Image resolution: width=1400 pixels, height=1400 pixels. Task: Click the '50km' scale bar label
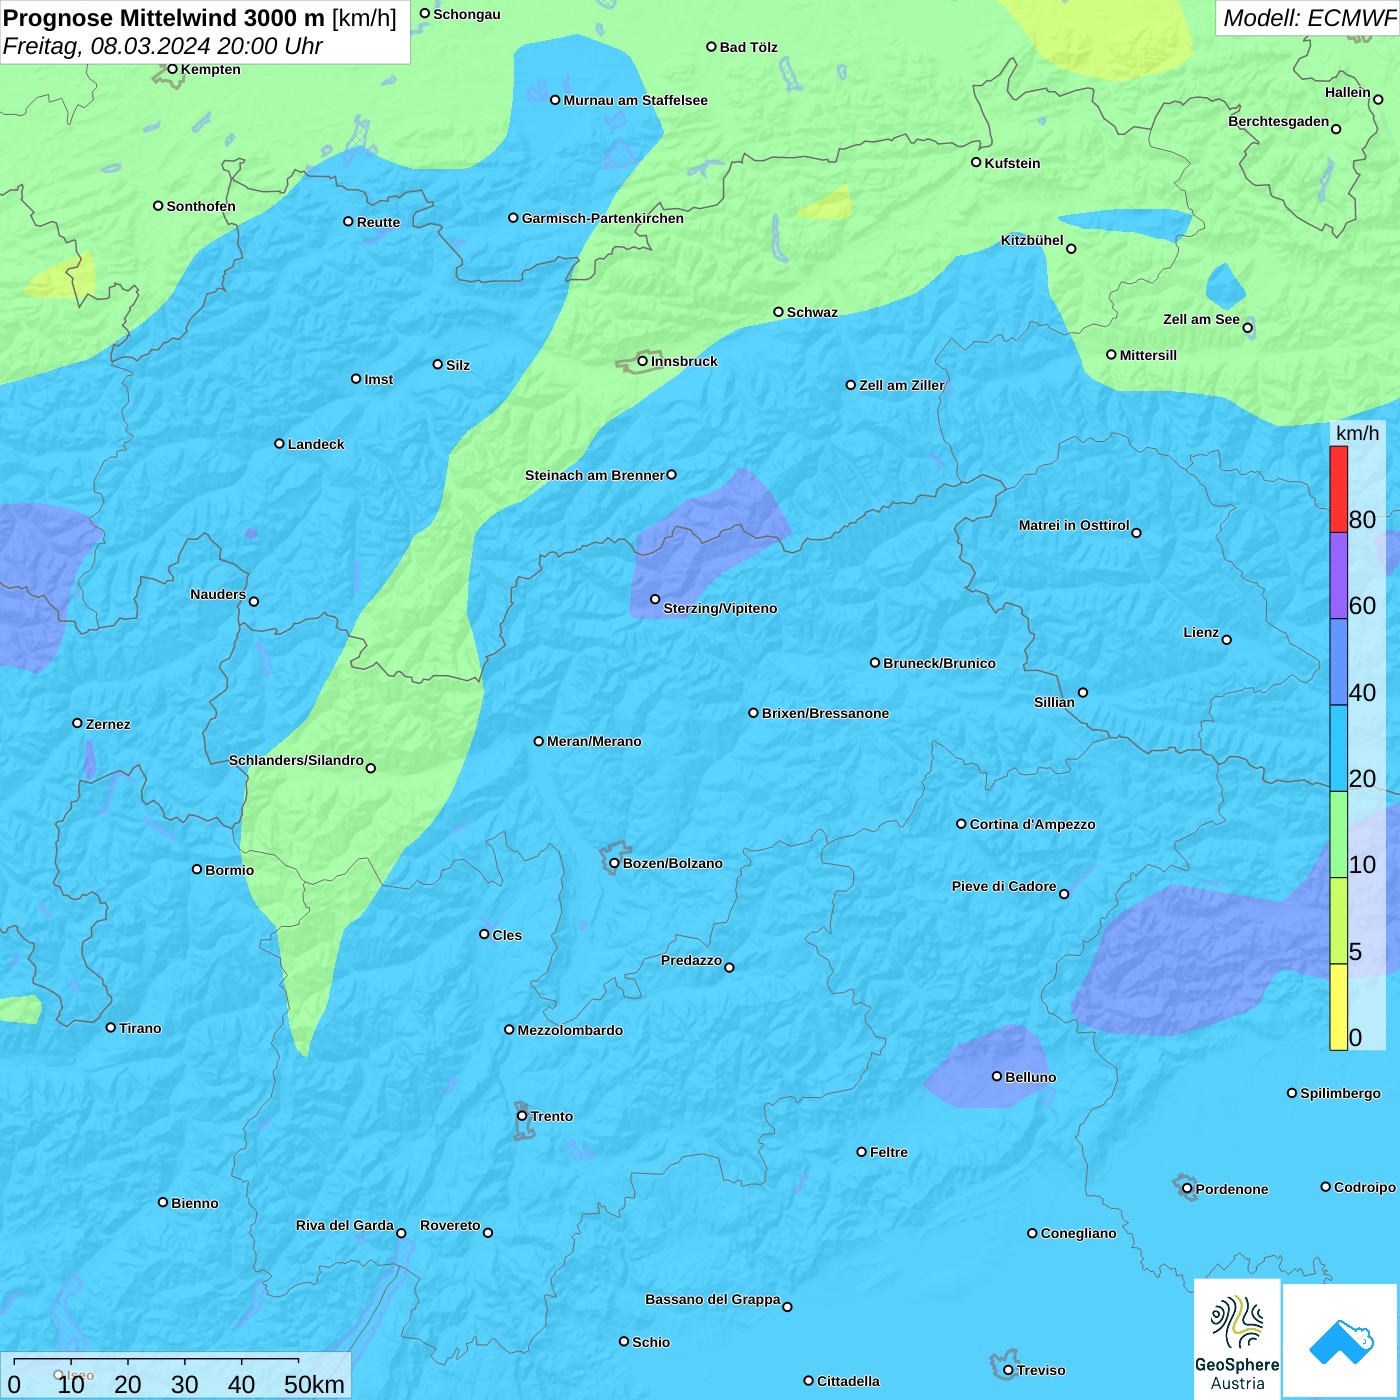click(x=314, y=1384)
